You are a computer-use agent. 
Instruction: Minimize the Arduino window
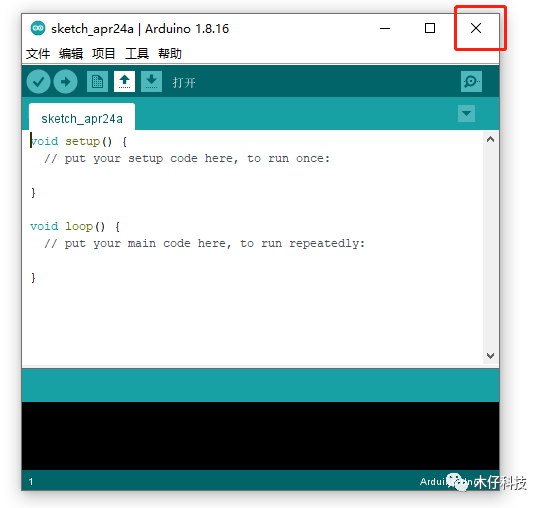click(x=385, y=28)
